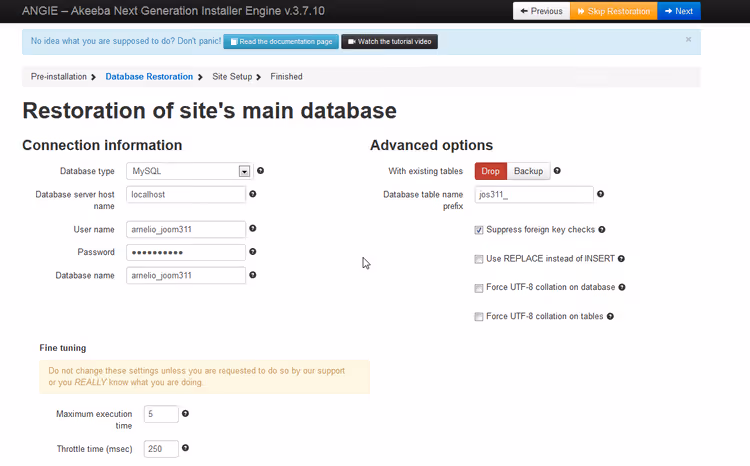Click help icon beside Throttle time
750x466 pixels.
[x=185, y=448]
